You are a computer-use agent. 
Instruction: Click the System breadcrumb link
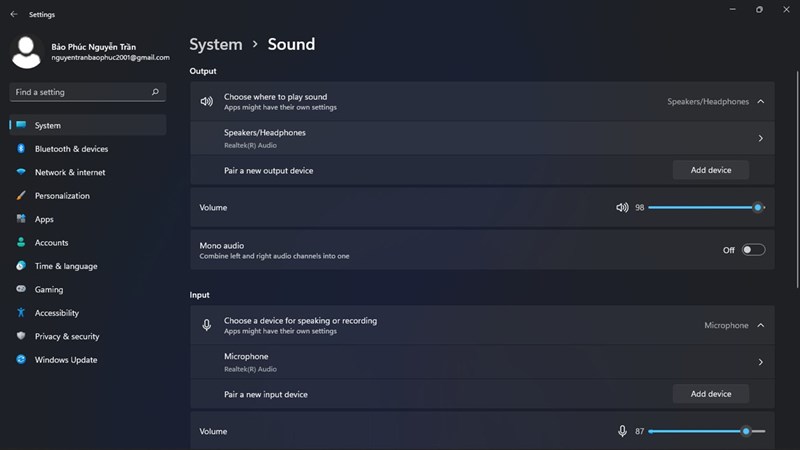[x=216, y=44]
